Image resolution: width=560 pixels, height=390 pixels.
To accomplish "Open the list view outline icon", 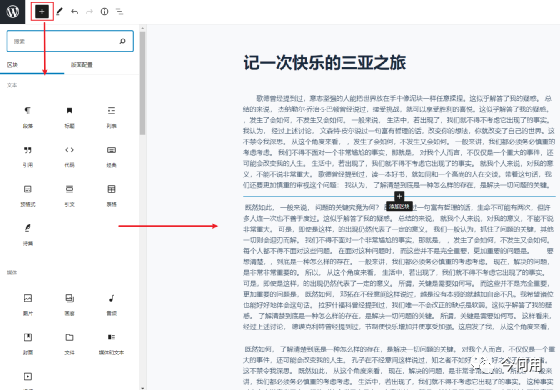I will pos(119,12).
